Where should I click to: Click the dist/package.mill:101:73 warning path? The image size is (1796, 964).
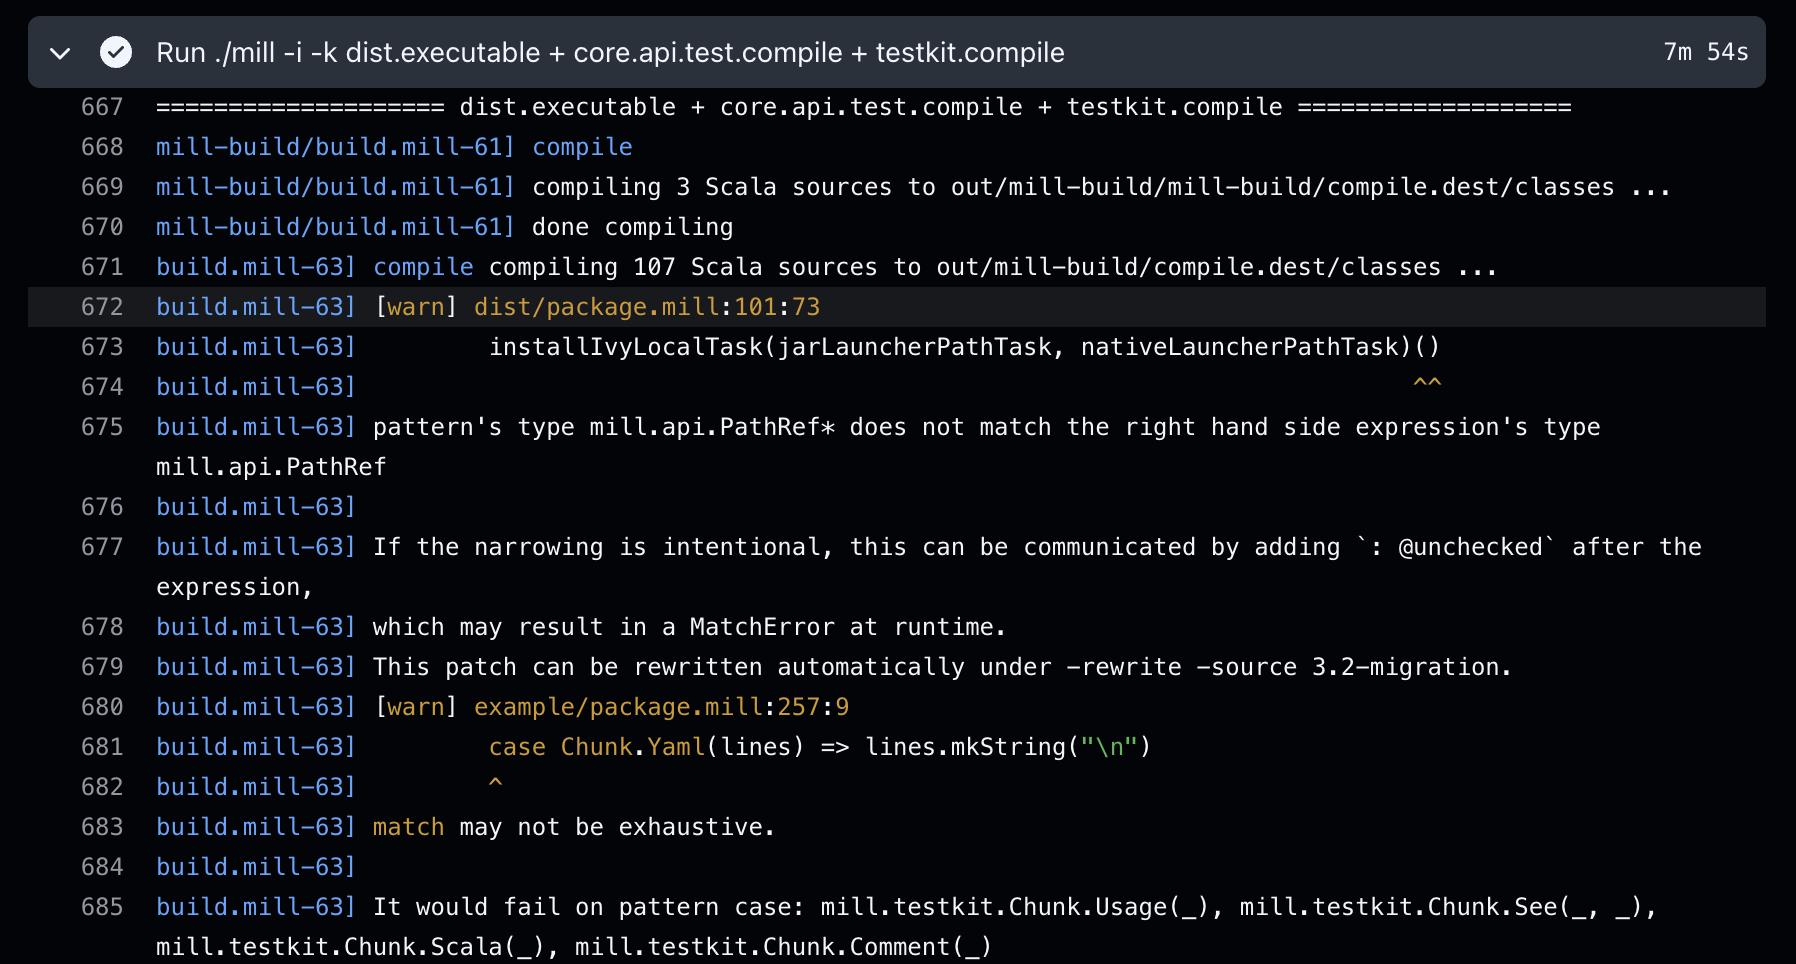click(x=646, y=307)
